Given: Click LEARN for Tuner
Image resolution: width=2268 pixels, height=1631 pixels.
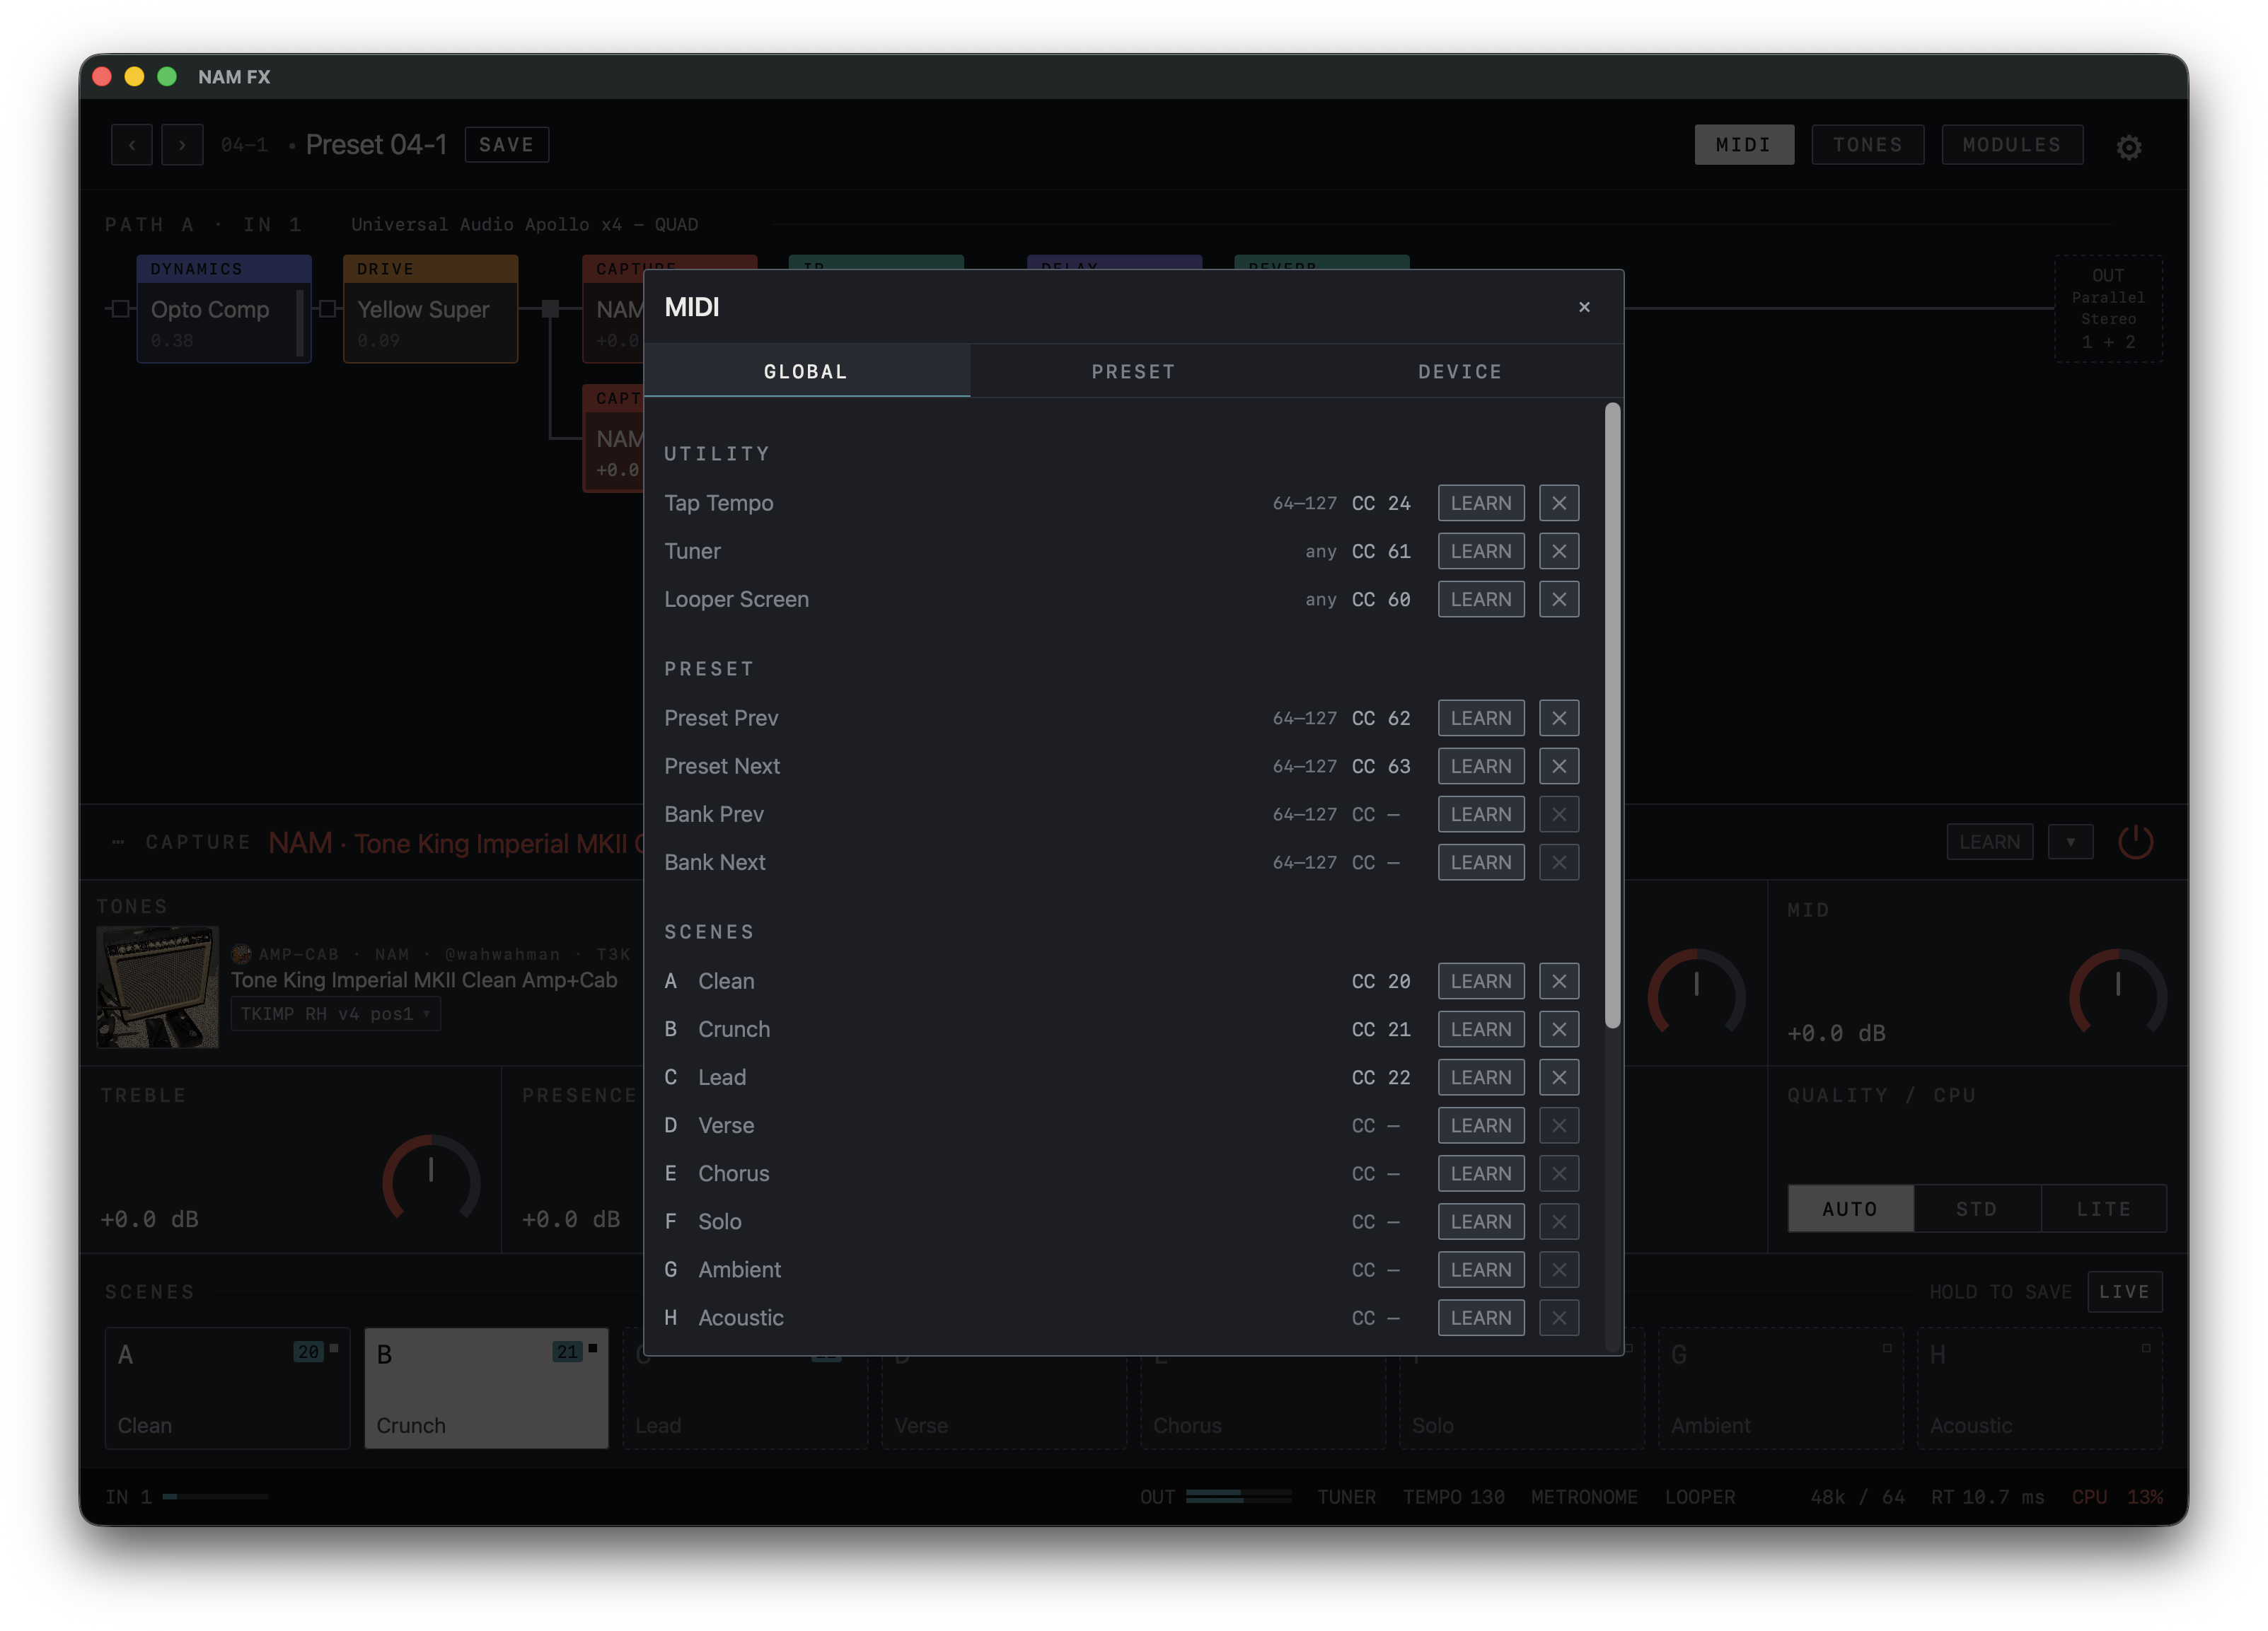Looking at the screenshot, I should 1481,551.
